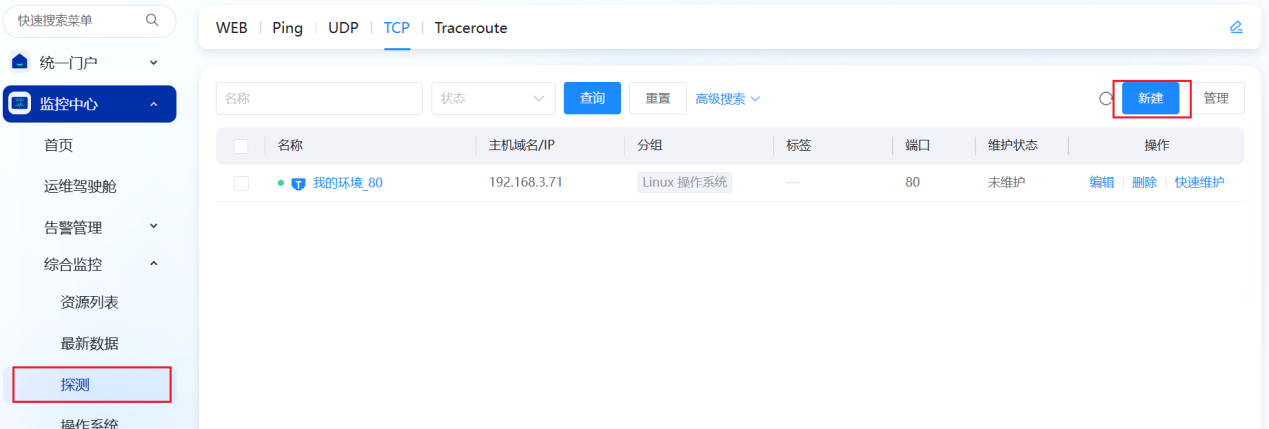Image resolution: width=1269 pixels, height=429 pixels.
Task: Click the 查询 button
Action: tap(592, 98)
